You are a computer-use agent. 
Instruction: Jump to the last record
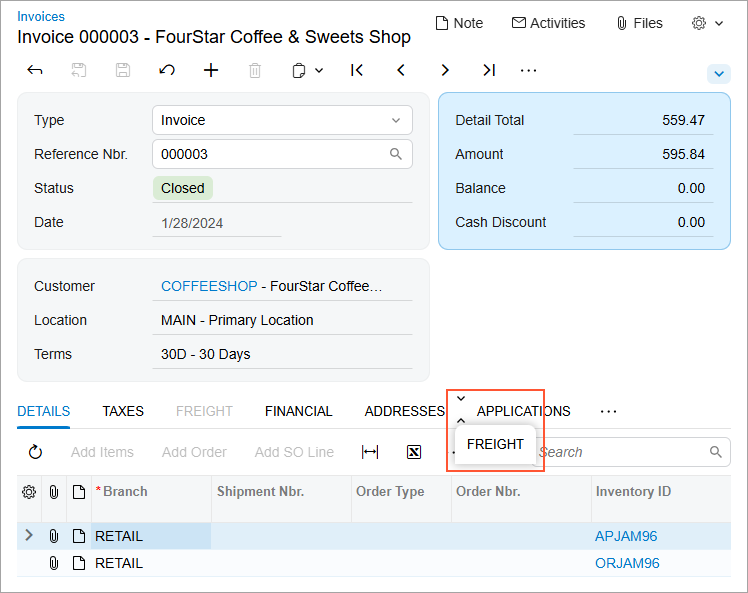[488, 70]
